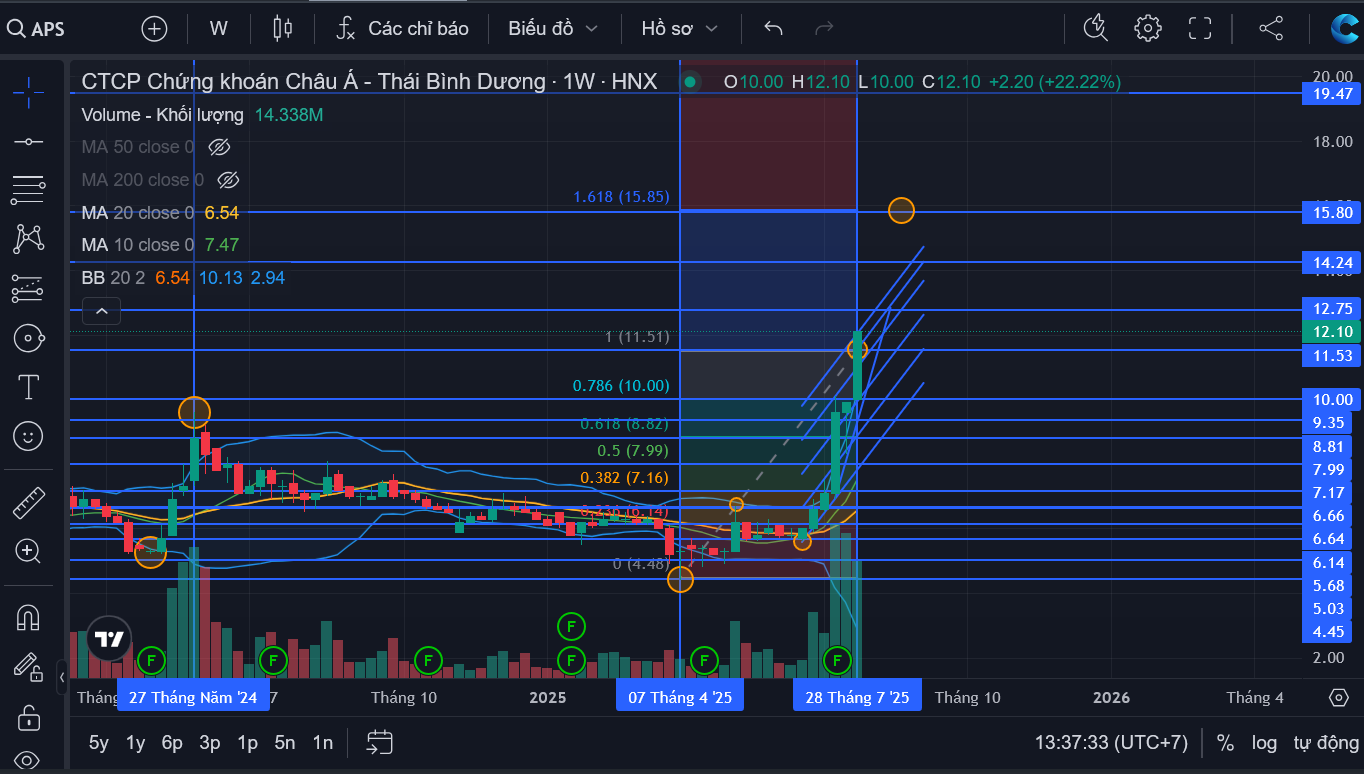Open time axis settings gear

[x=1339, y=697]
